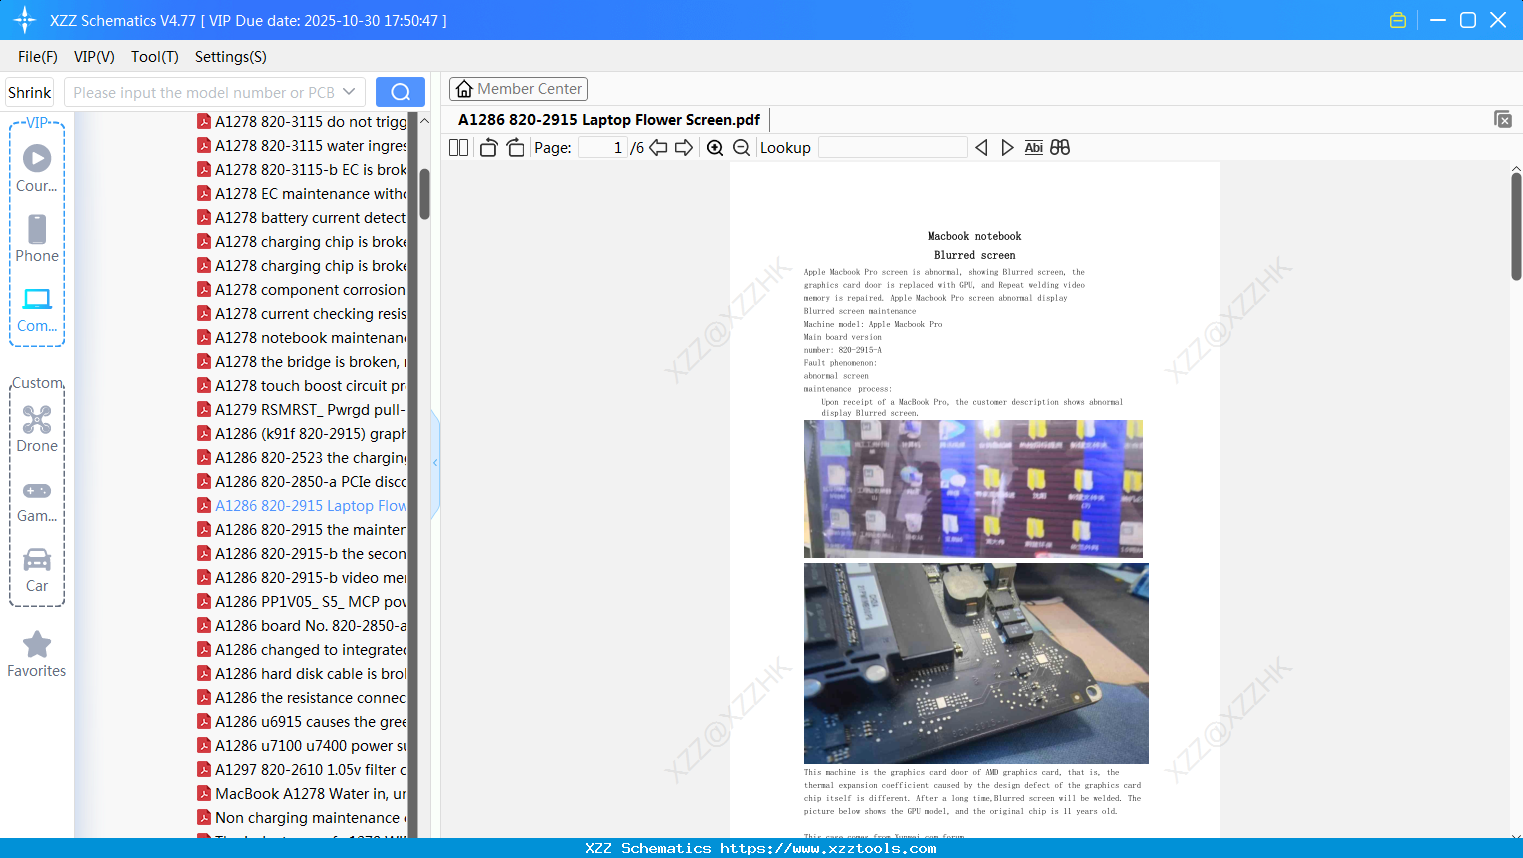
Task: Click the VIP section label
Action: (37, 122)
